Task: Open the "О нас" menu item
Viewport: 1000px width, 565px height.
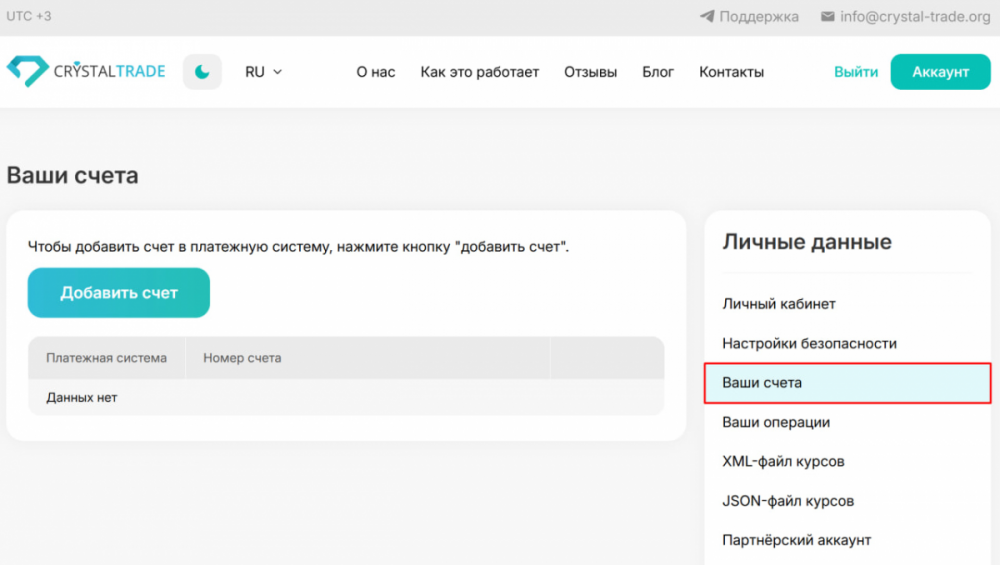Action: [376, 72]
